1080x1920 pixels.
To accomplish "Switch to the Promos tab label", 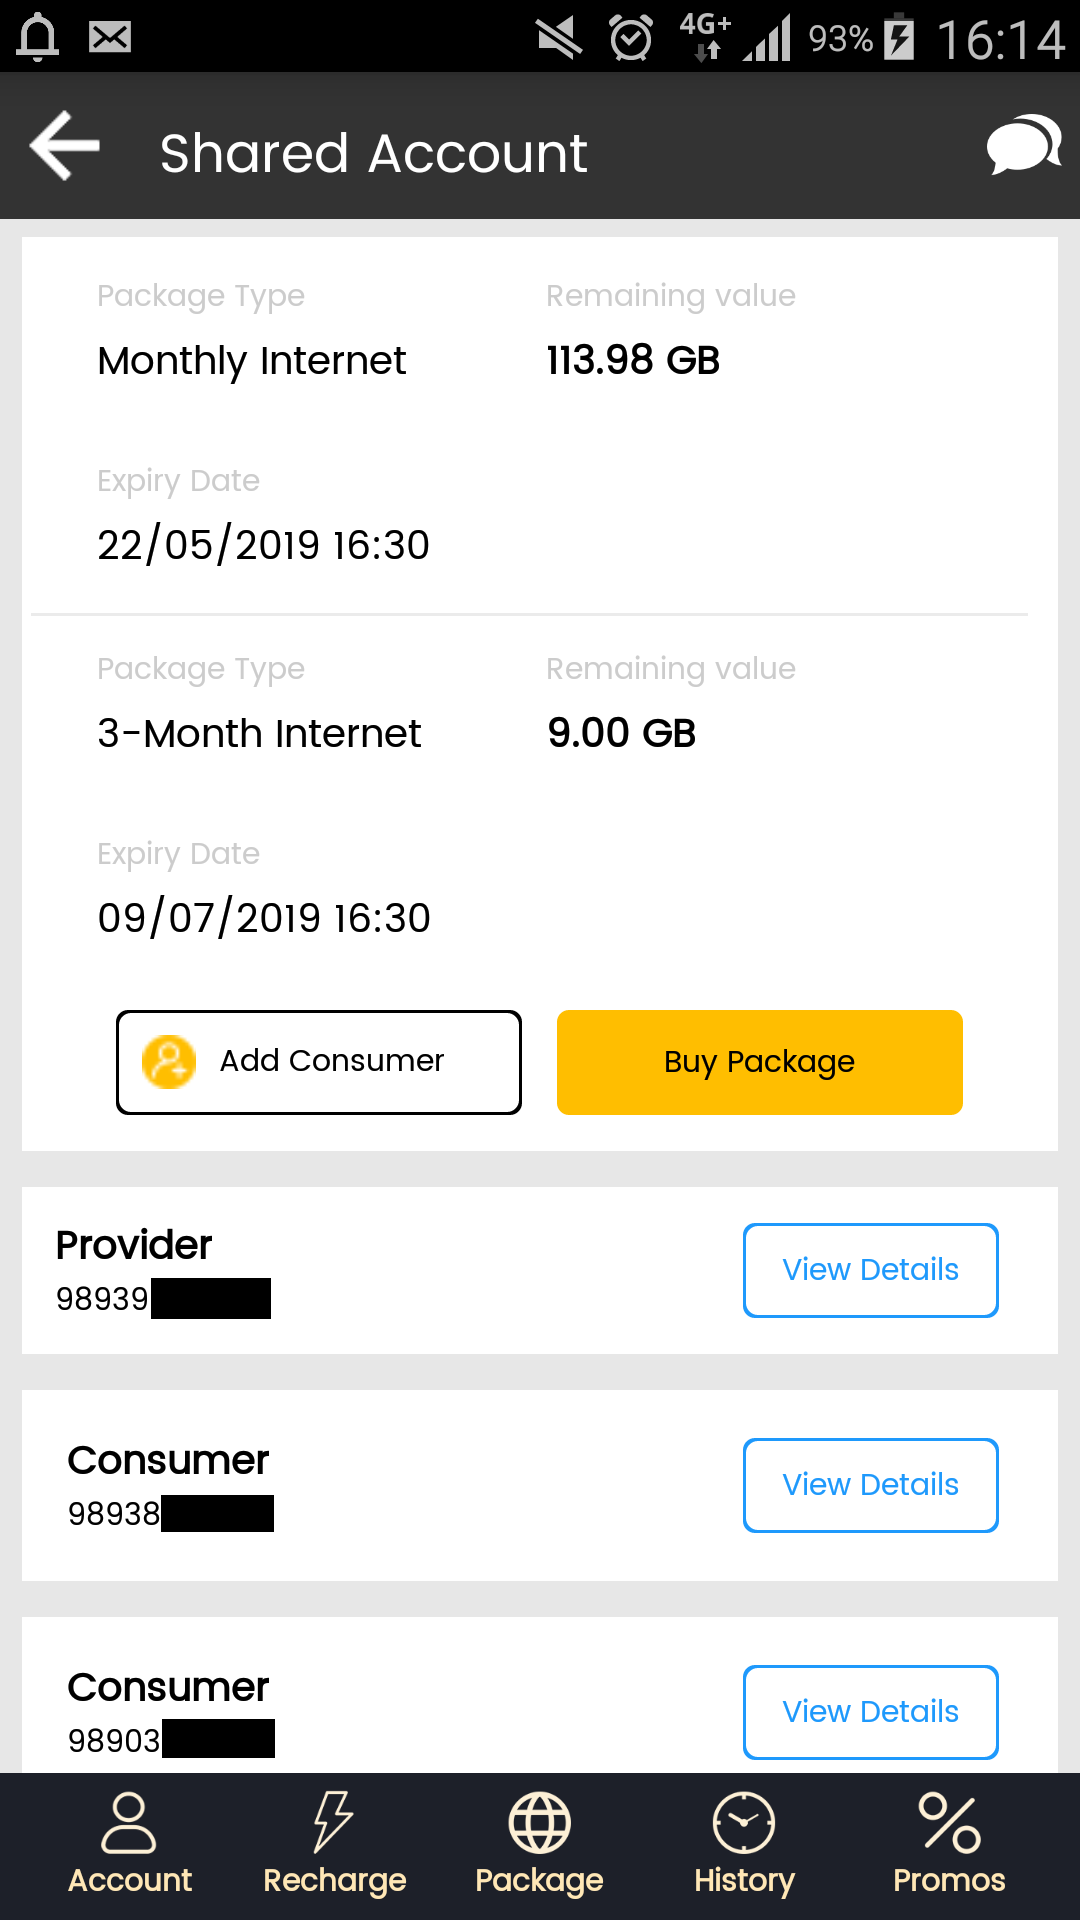I will point(949,1880).
